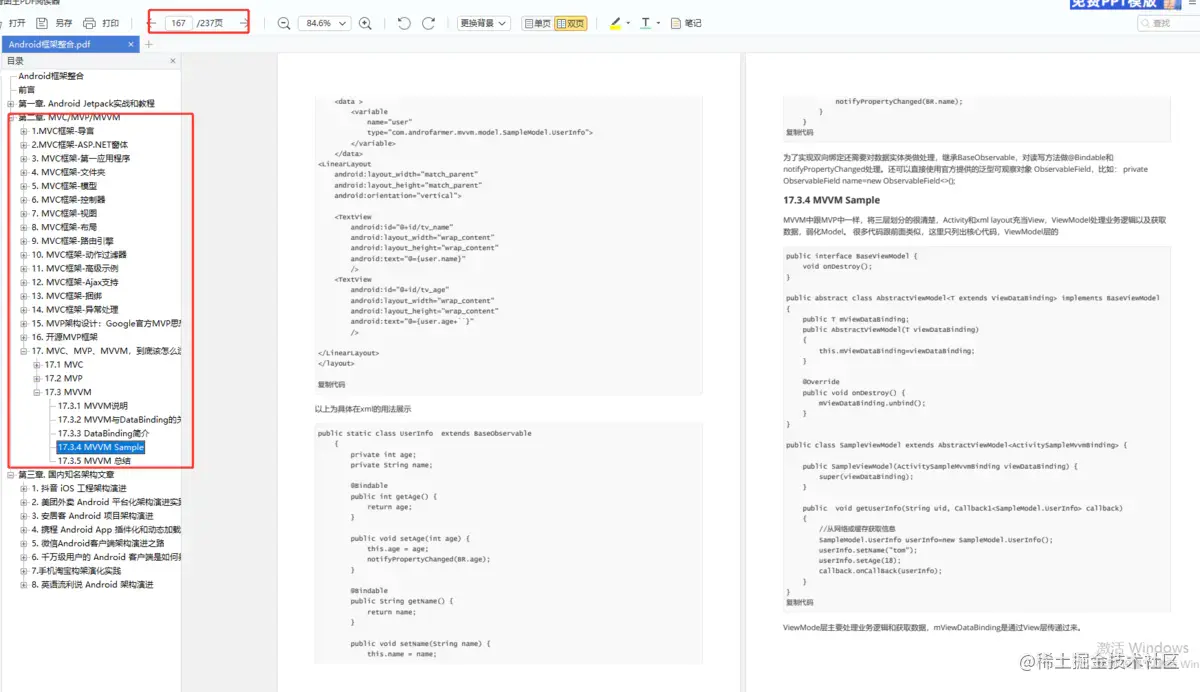Select 3. 安居客 Android 项目架构演进
The width and height of the screenshot is (1200, 692).
[x=92, y=516]
